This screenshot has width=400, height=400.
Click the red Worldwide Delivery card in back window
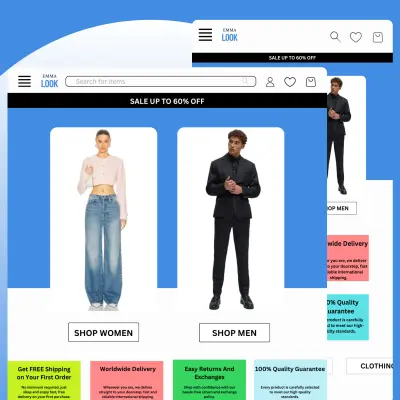coord(348,258)
